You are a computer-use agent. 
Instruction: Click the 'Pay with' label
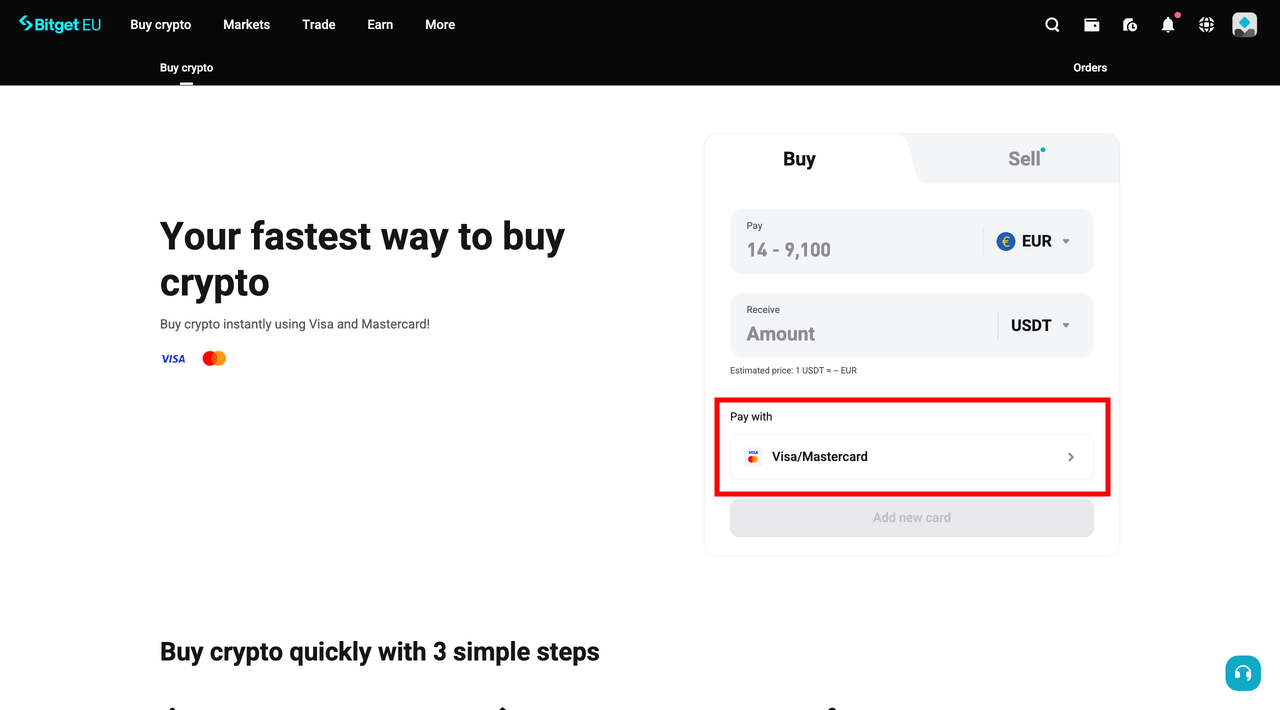751,417
